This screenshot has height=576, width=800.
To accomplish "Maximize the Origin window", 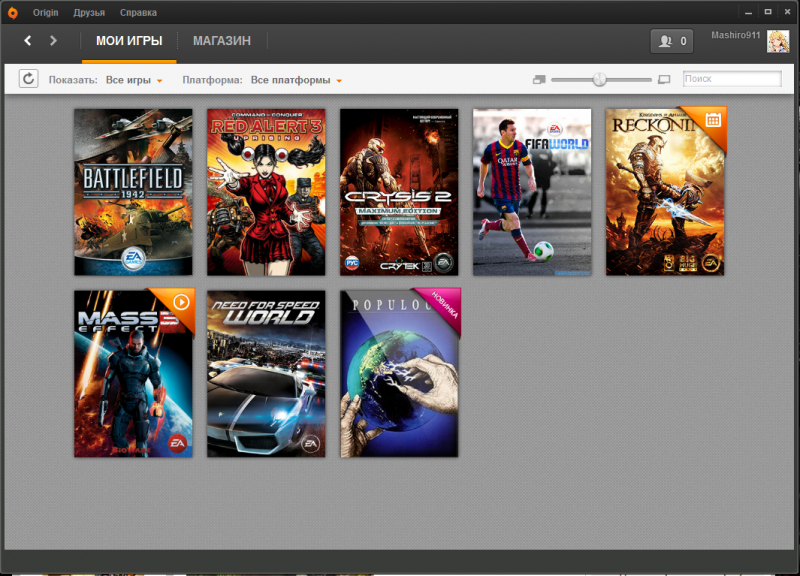I will coord(768,12).
